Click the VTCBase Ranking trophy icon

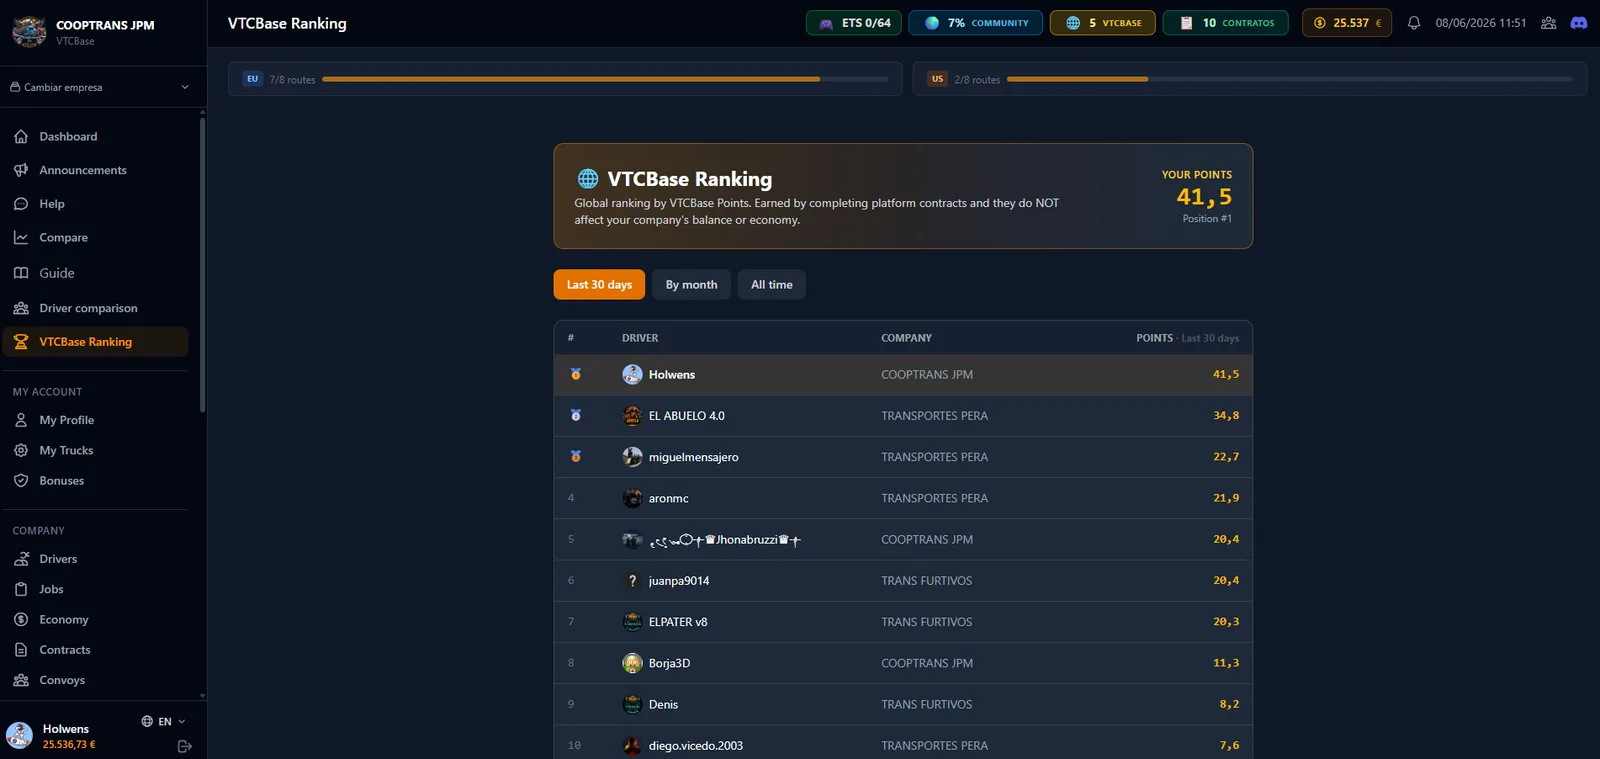point(21,342)
